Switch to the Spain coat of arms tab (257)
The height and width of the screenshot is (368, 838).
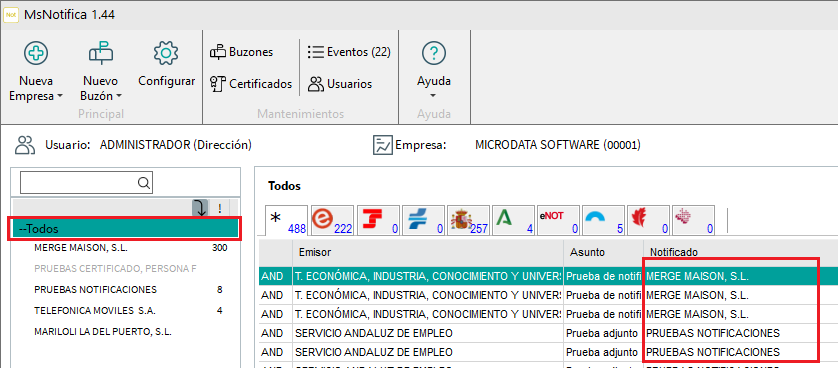coord(469,220)
